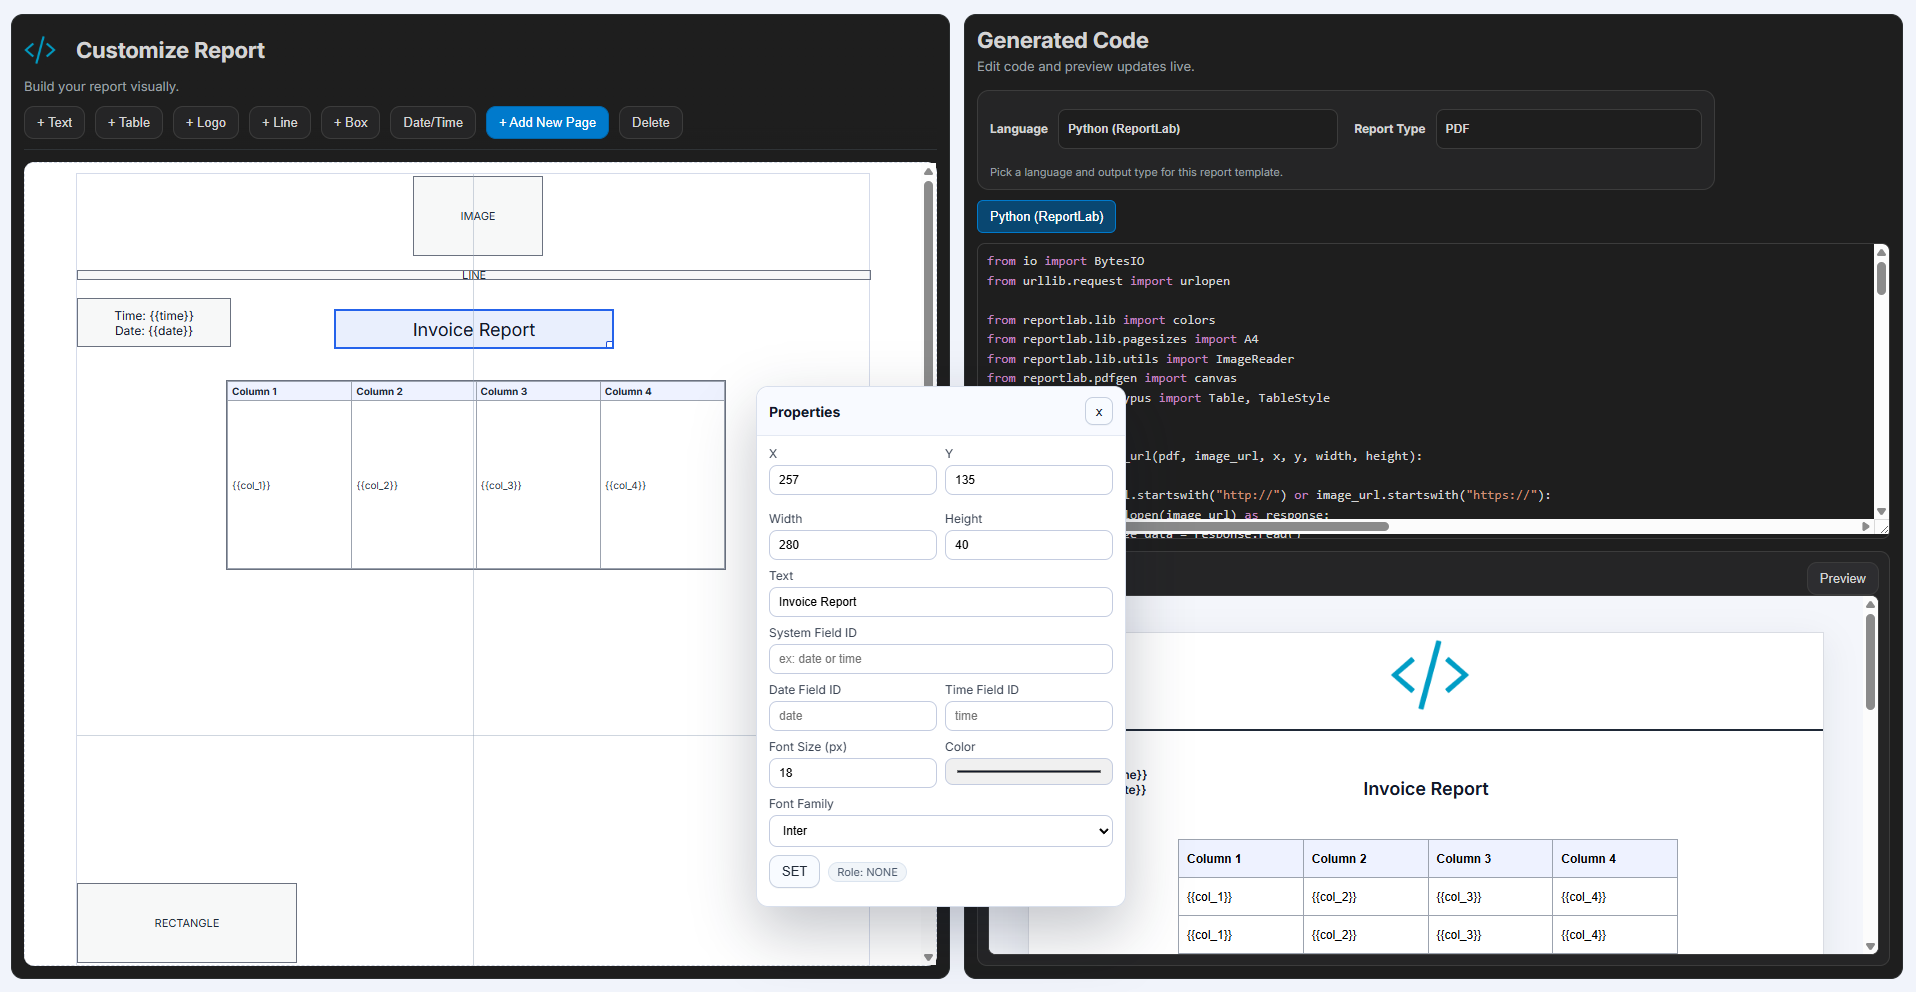Close the Properties panel

click(1098, 411)
